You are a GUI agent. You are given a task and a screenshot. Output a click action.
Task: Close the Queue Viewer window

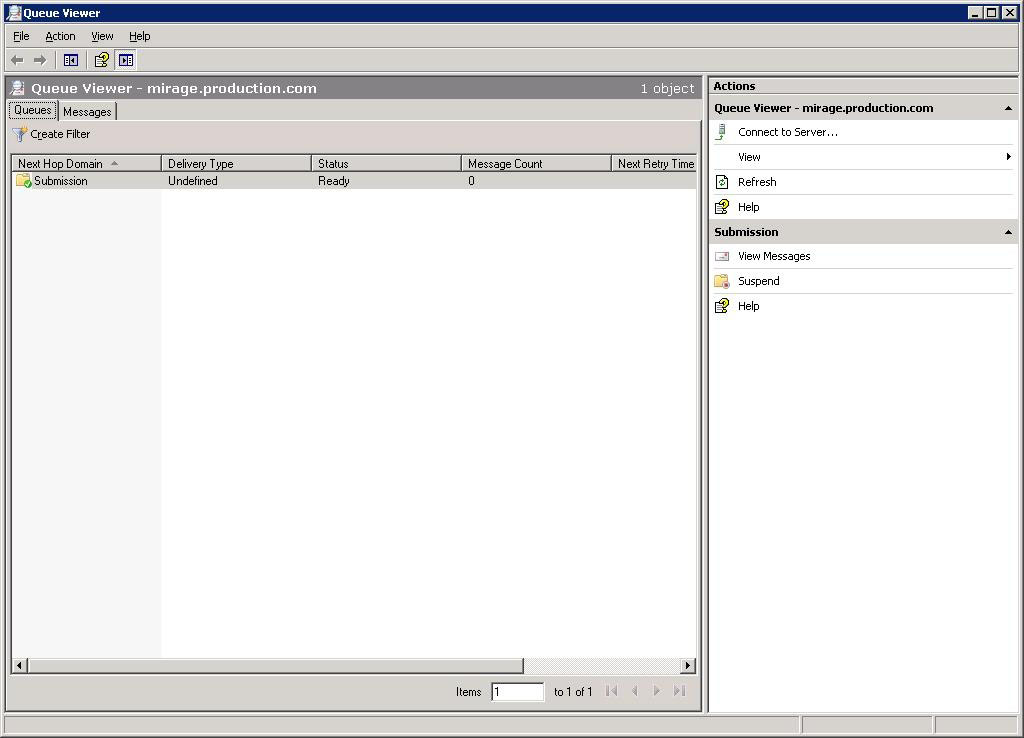click(x=1010, y=12)
